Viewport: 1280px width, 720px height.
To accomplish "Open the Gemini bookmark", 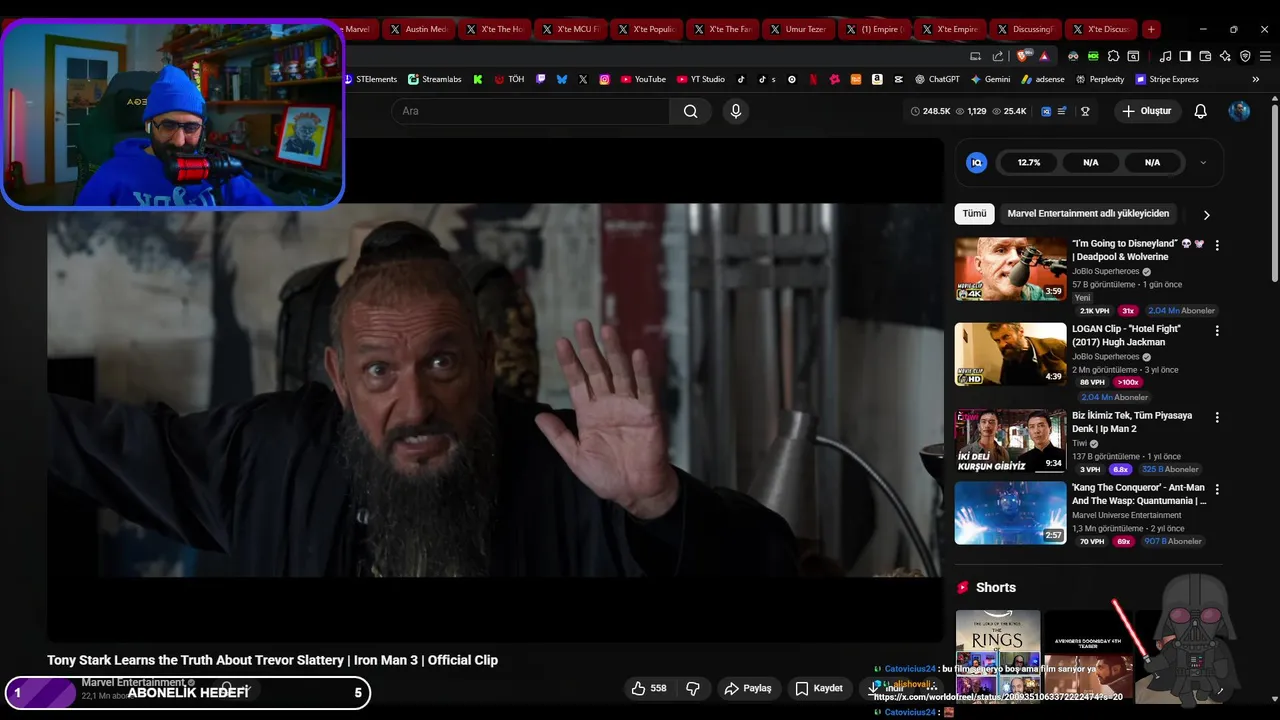I will pyautogui.click(x=990, y=79).
